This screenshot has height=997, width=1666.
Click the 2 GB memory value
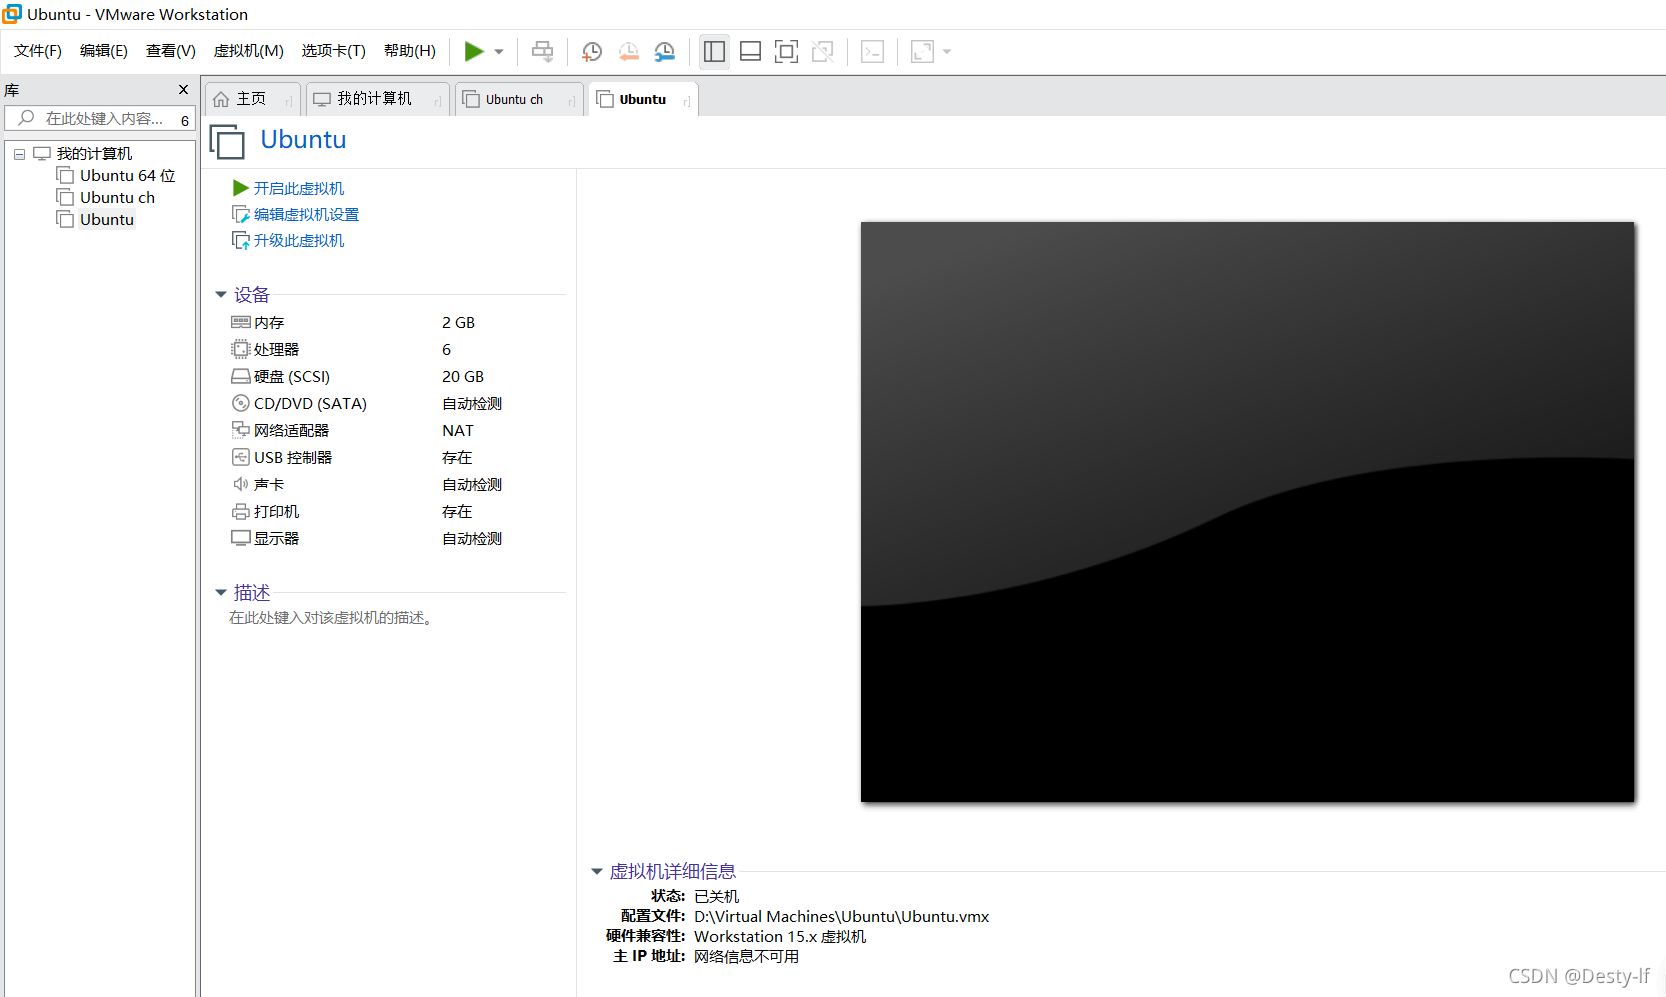[459, 322]
